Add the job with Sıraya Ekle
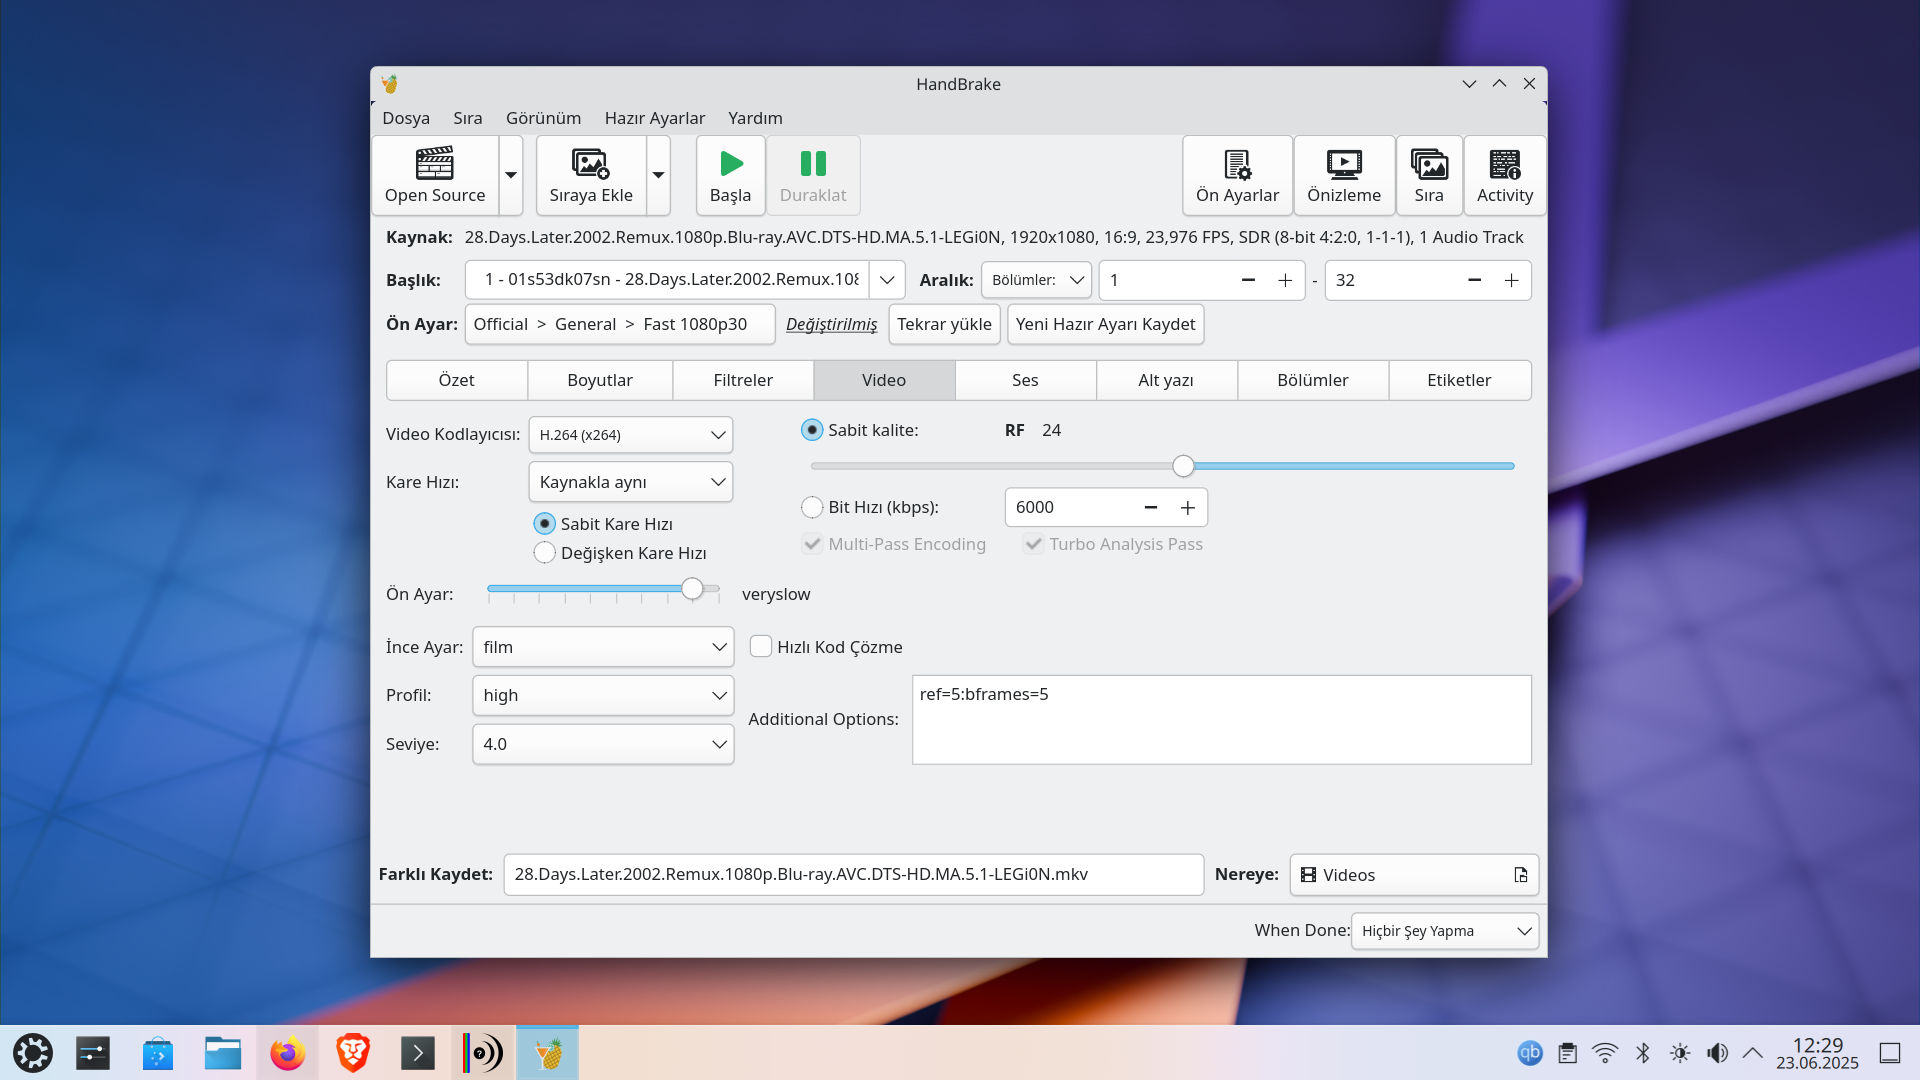1920x1080 pixels. click(x=591, y=176)
